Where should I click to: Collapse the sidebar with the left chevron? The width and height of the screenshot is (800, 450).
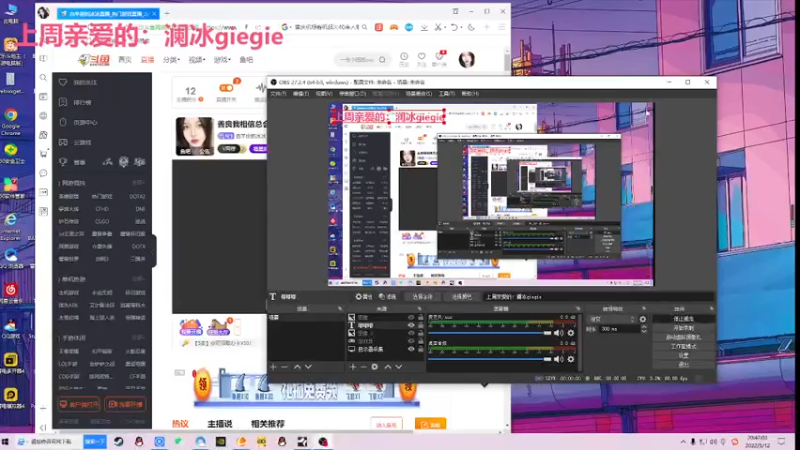[43, 427]
